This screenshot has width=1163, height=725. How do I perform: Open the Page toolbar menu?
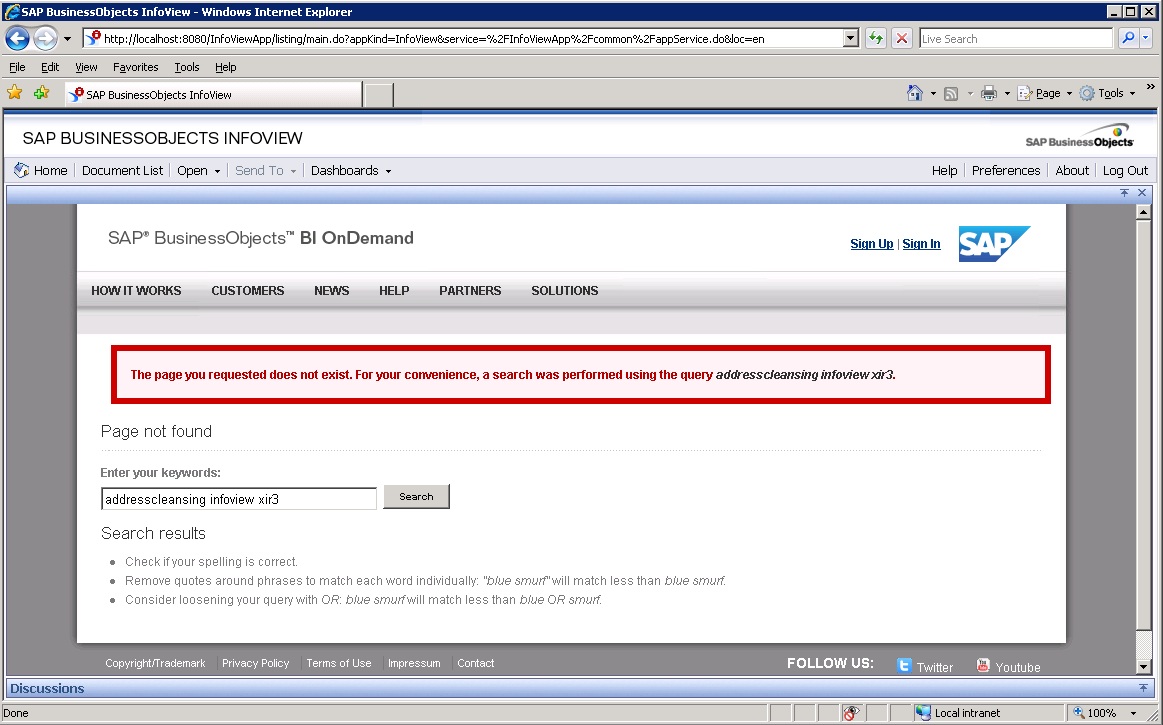tap(1044, 93)
